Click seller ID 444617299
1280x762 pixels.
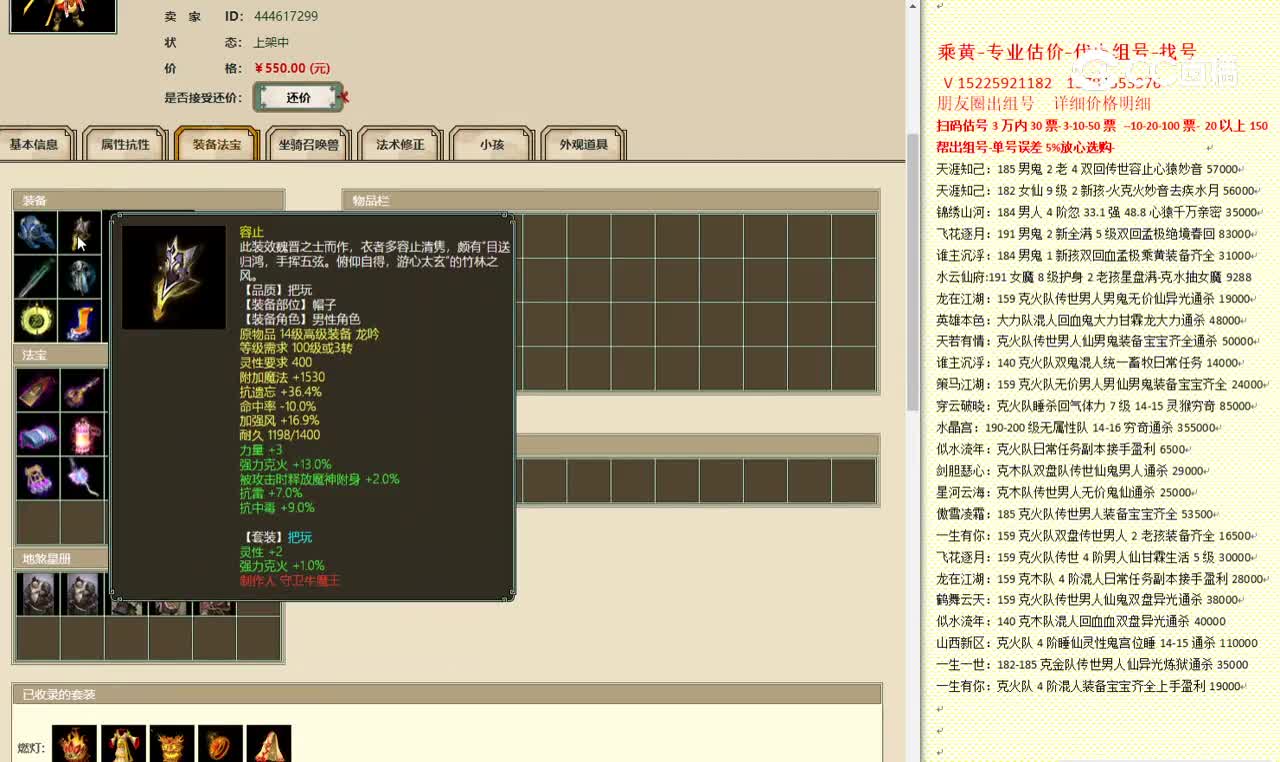[285, 16]
